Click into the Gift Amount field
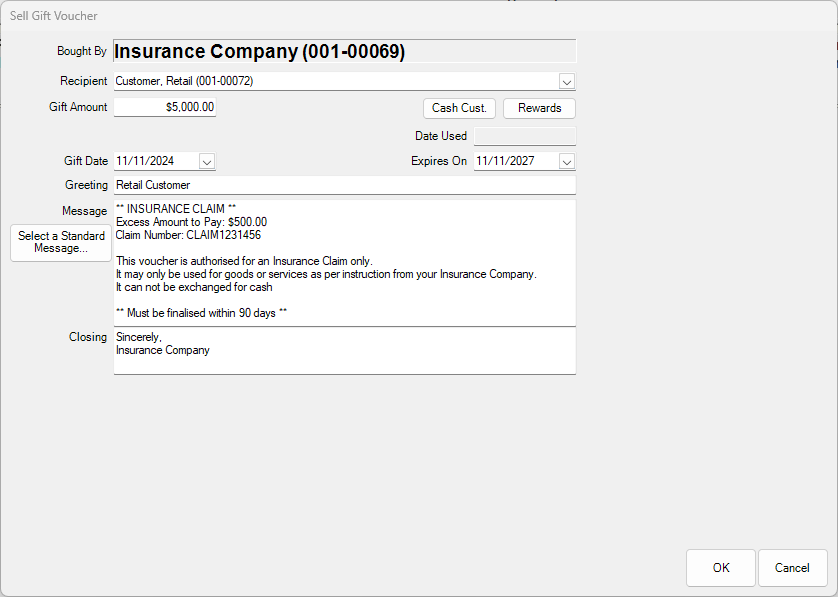The height and width of the screenshot is (597, 838). click(164, 107)
